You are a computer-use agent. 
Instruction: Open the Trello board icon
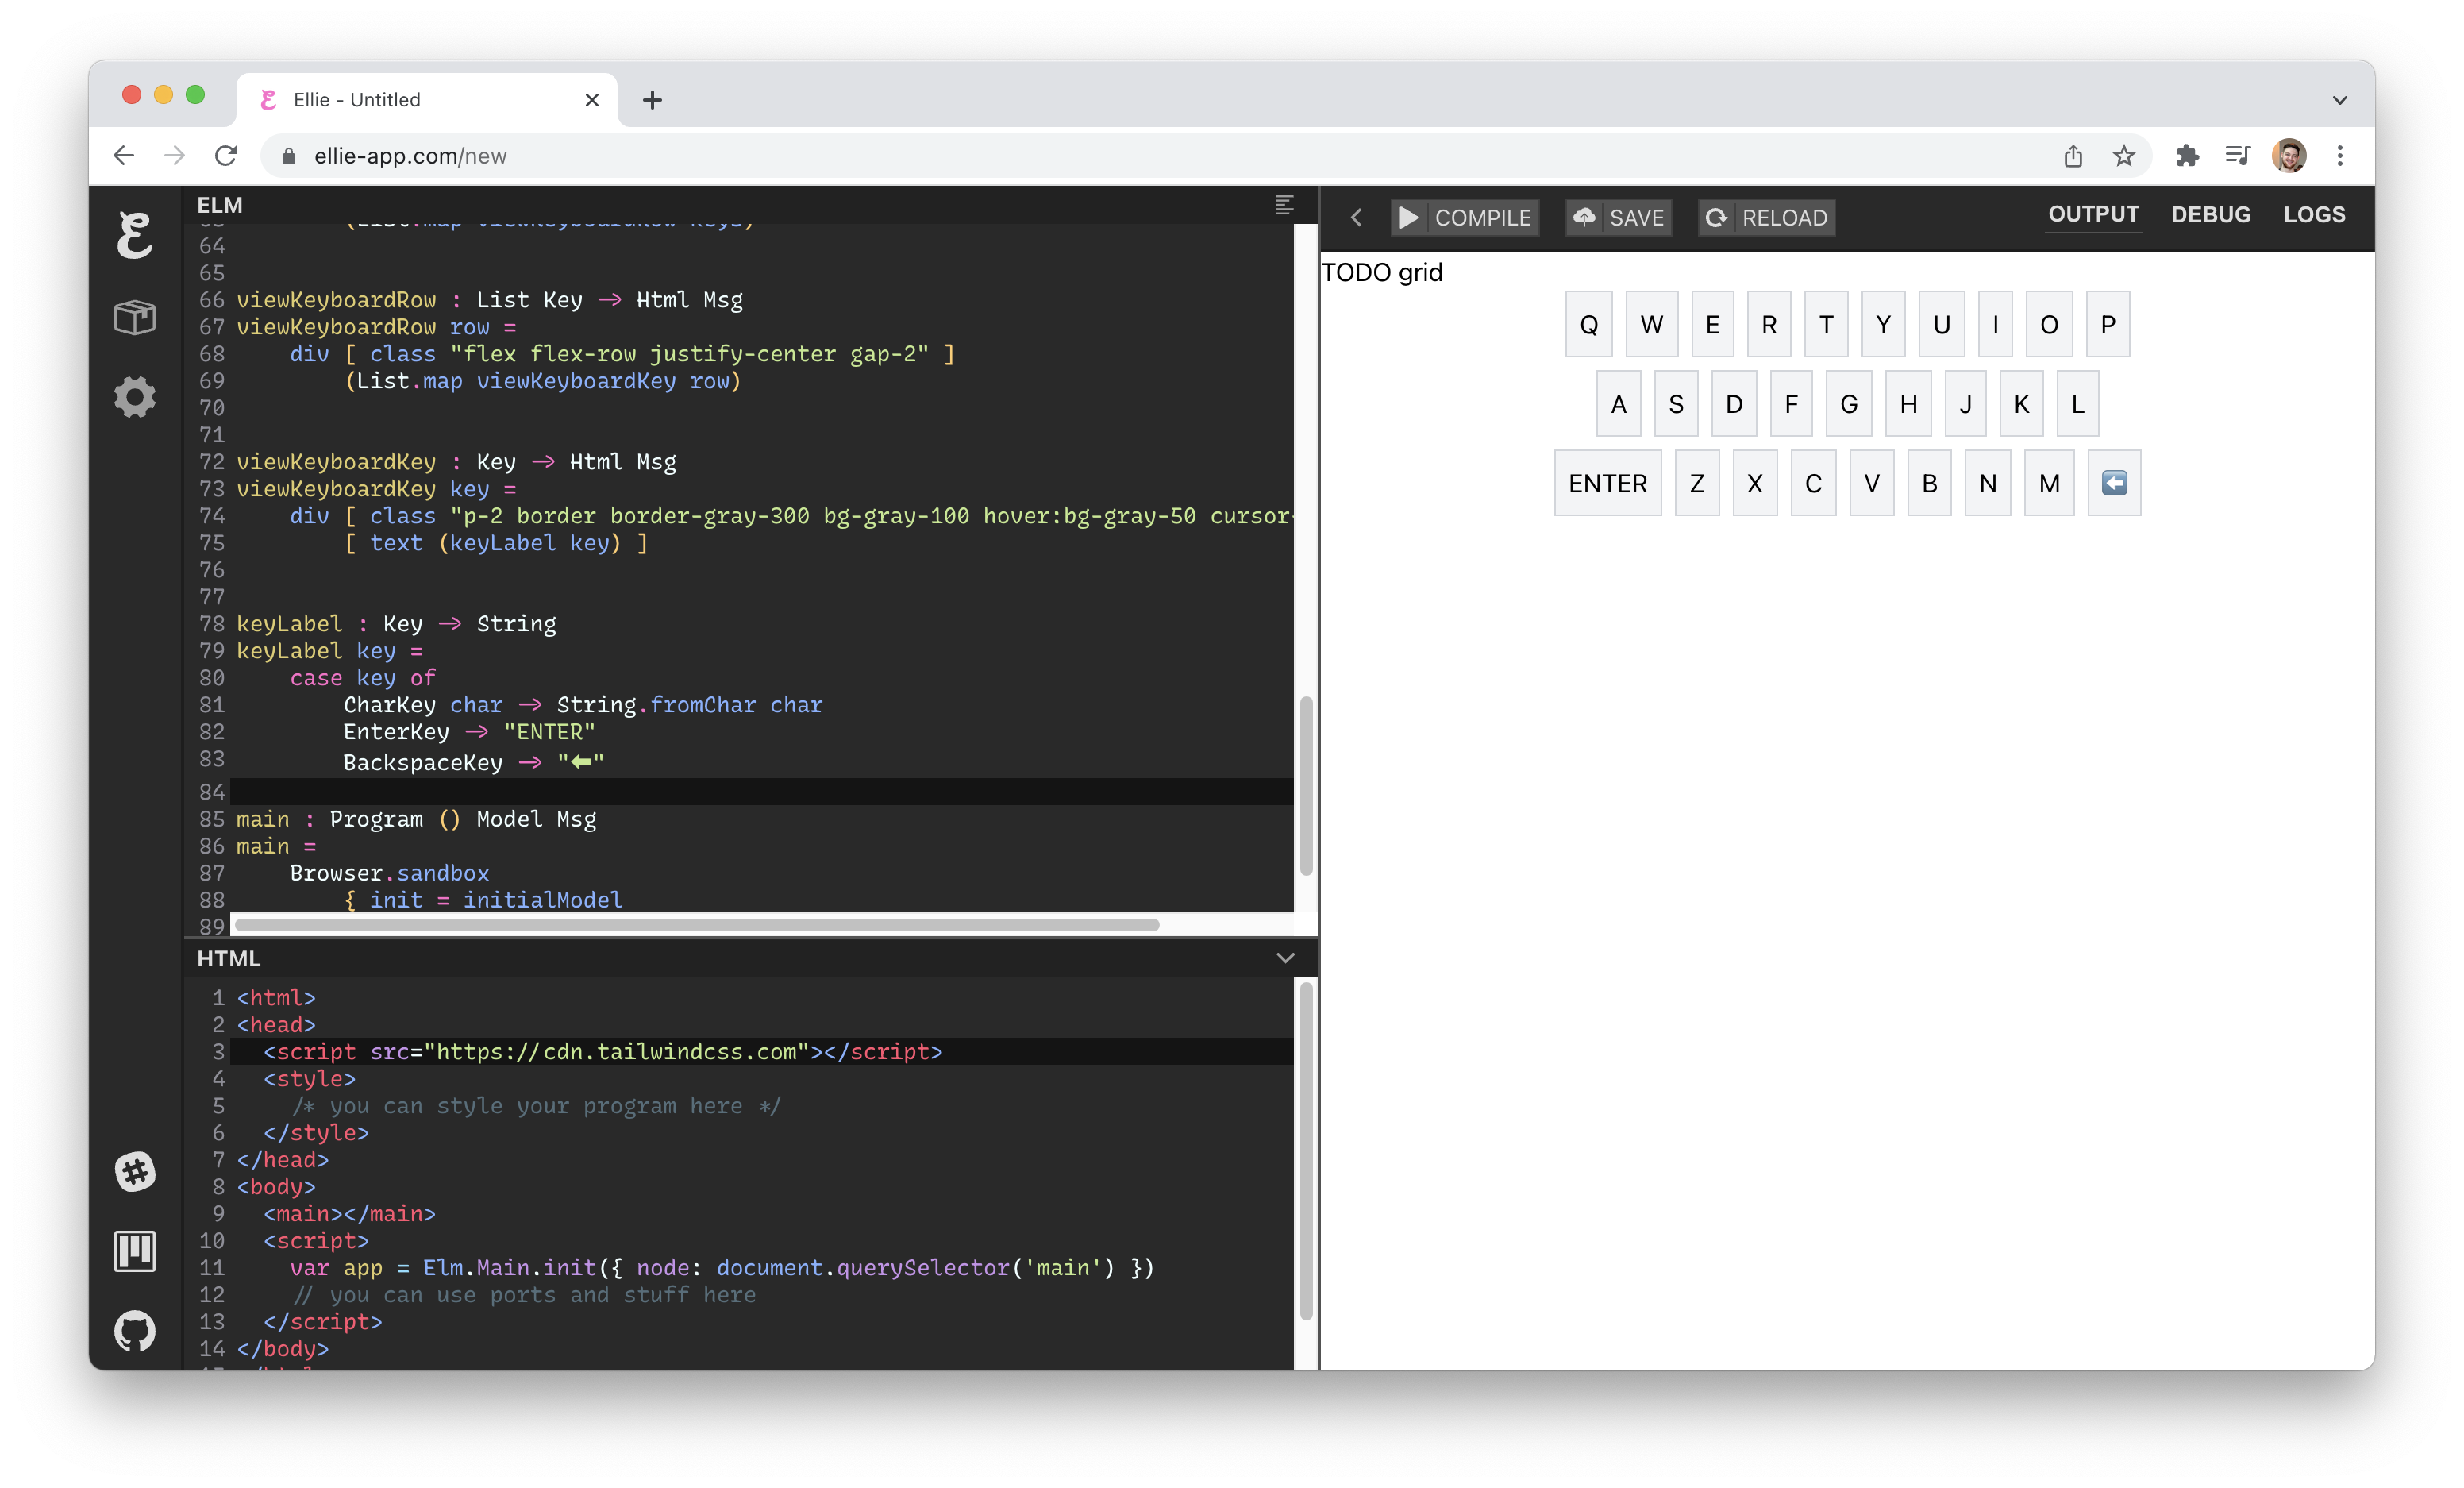click(134, 1251)
